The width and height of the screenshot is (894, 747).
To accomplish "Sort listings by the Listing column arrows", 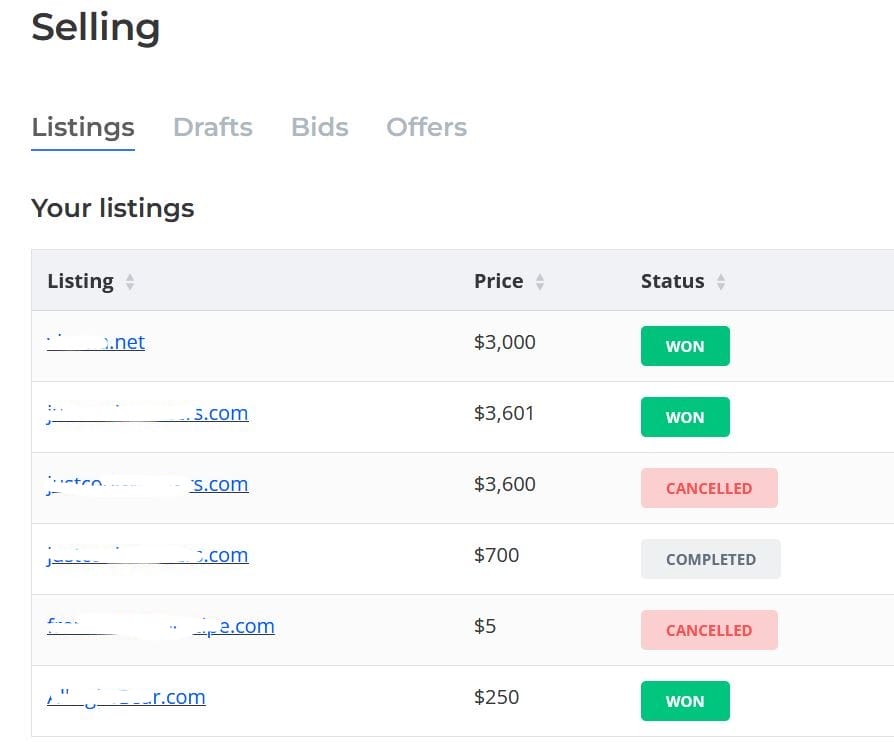I will [129, 282].
